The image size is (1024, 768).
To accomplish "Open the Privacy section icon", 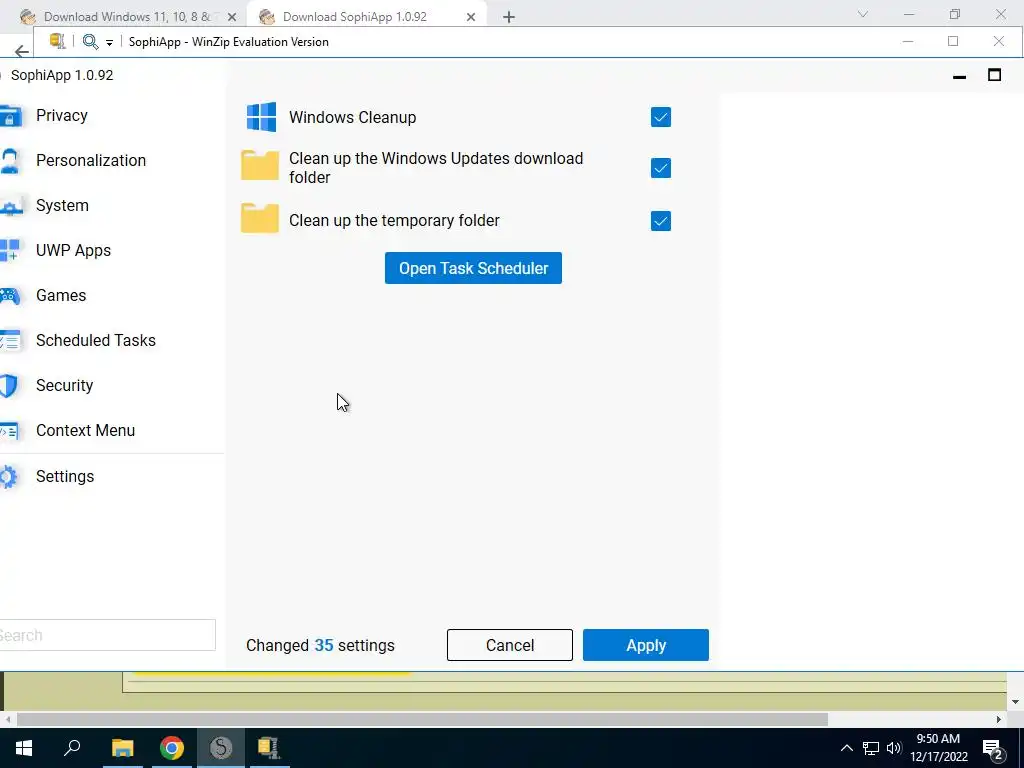I will coord(10,116).
